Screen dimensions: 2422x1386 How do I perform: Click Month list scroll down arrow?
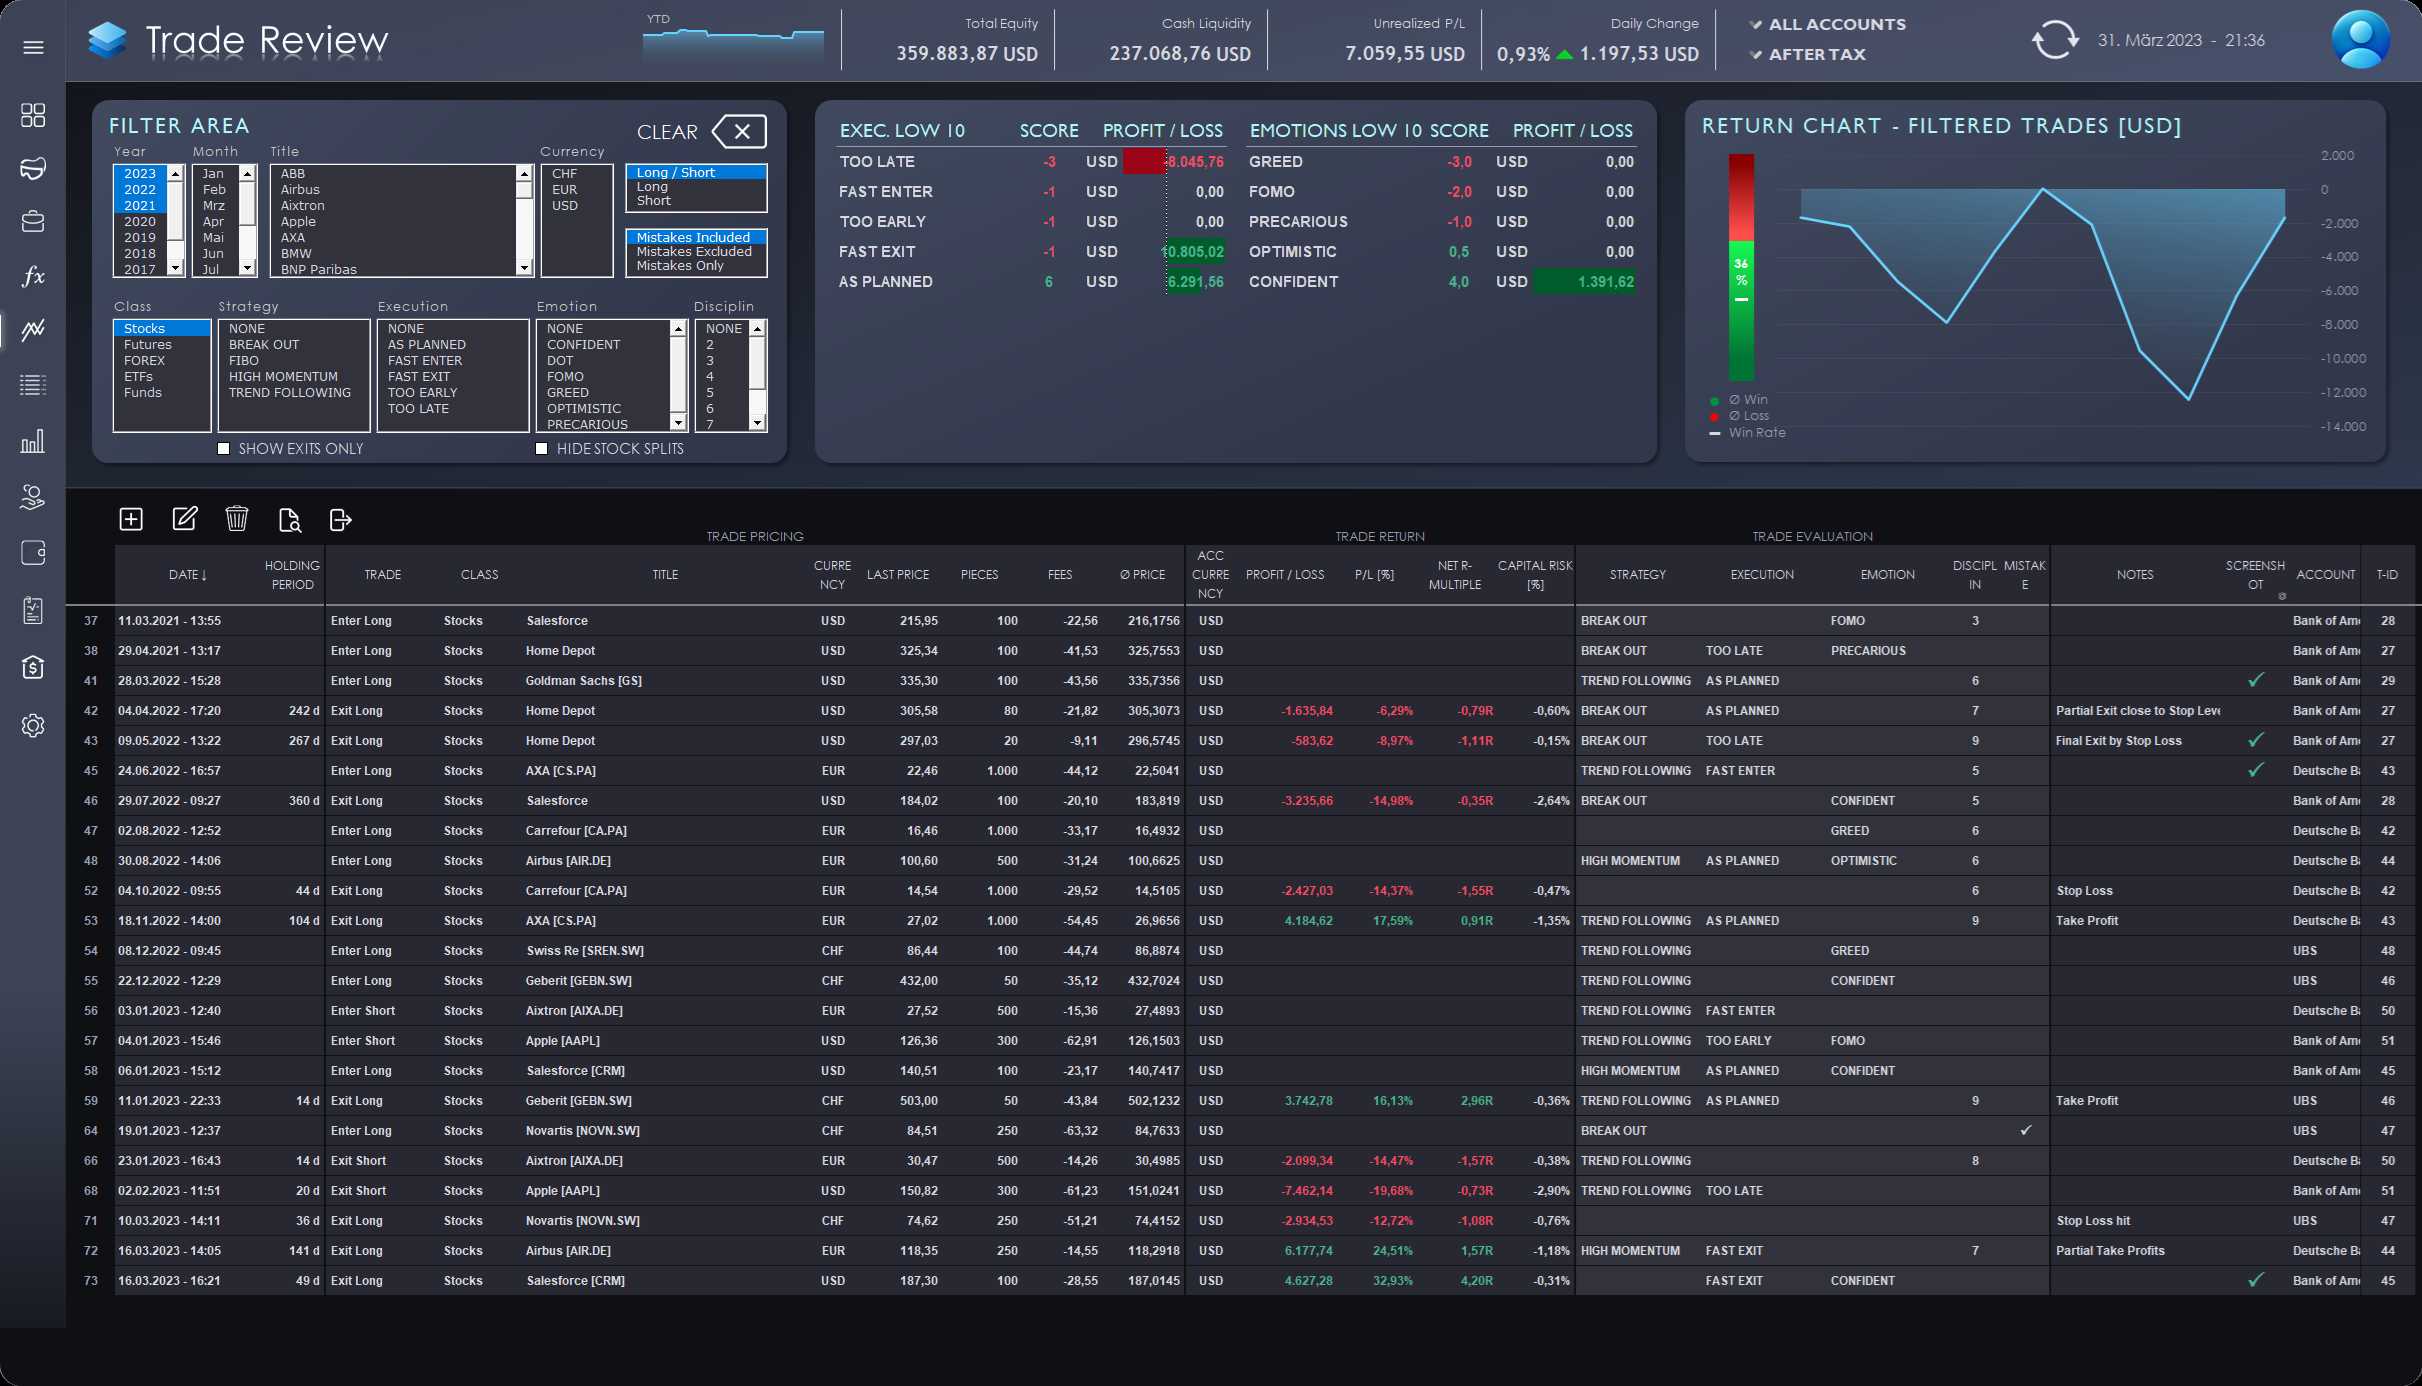pos(247,268)
